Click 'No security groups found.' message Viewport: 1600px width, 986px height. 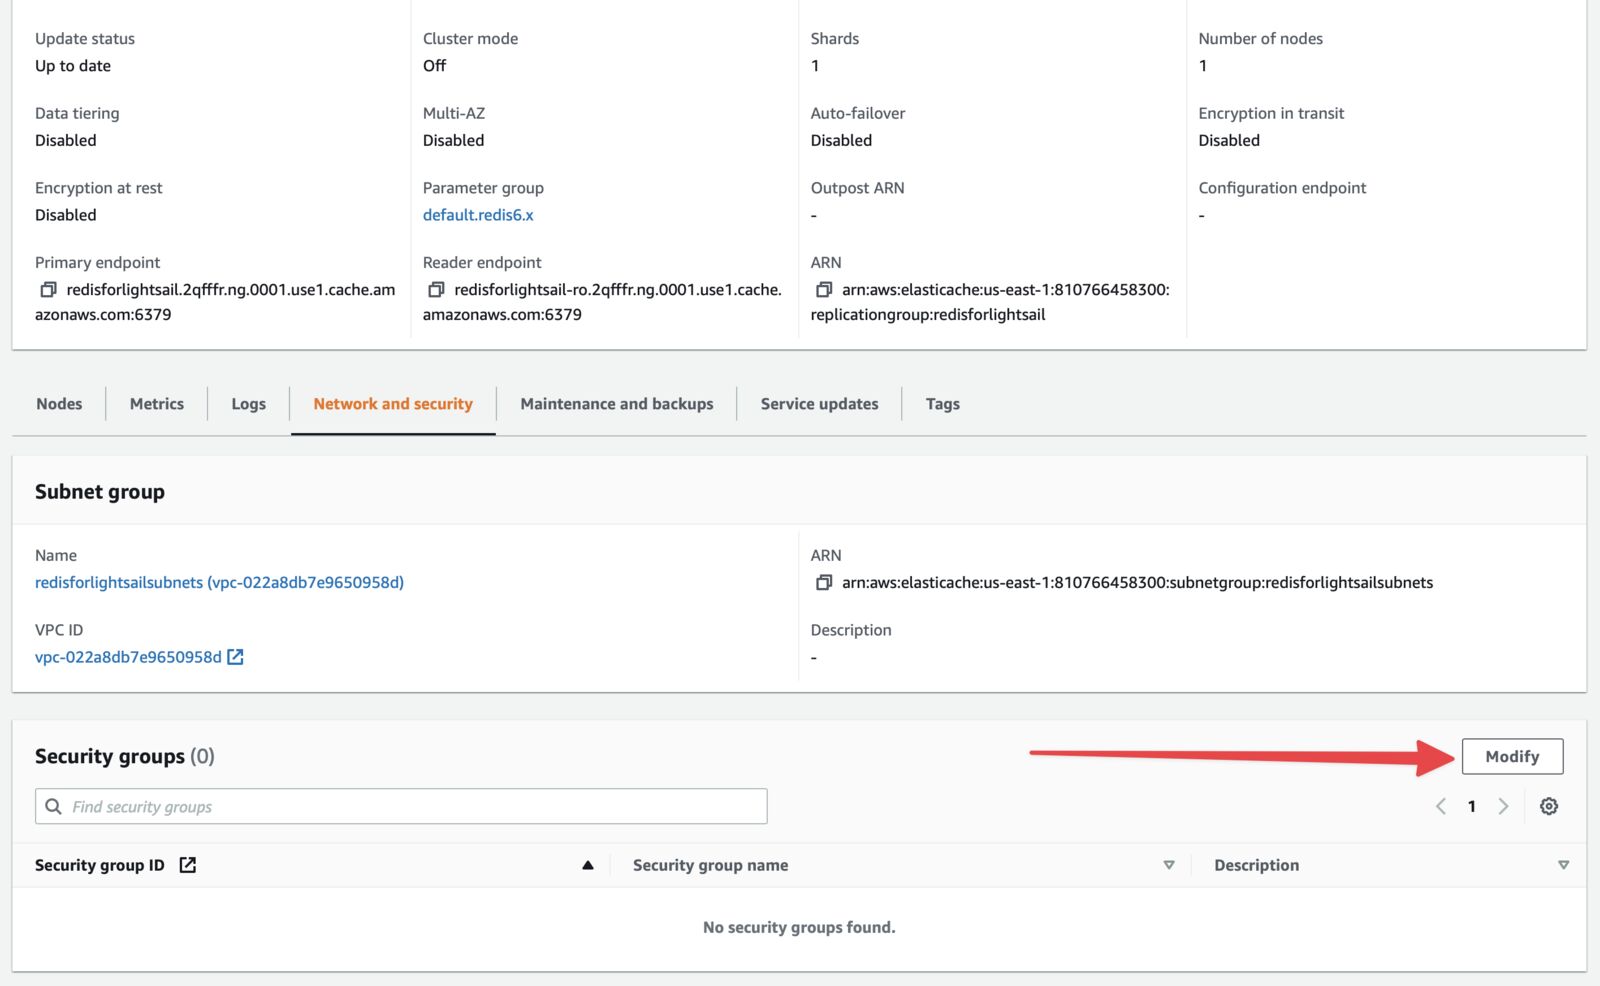coord(799,928)
